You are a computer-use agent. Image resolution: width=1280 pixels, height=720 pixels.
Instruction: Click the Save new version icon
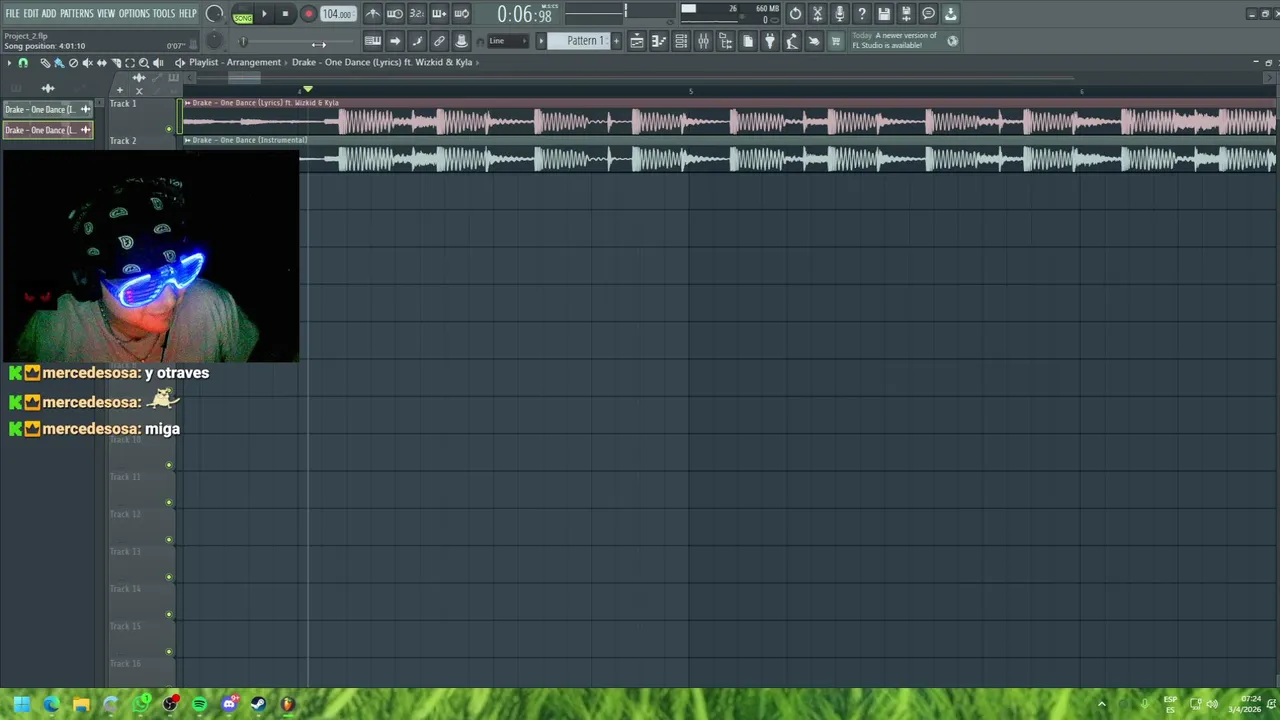(906, 14)
